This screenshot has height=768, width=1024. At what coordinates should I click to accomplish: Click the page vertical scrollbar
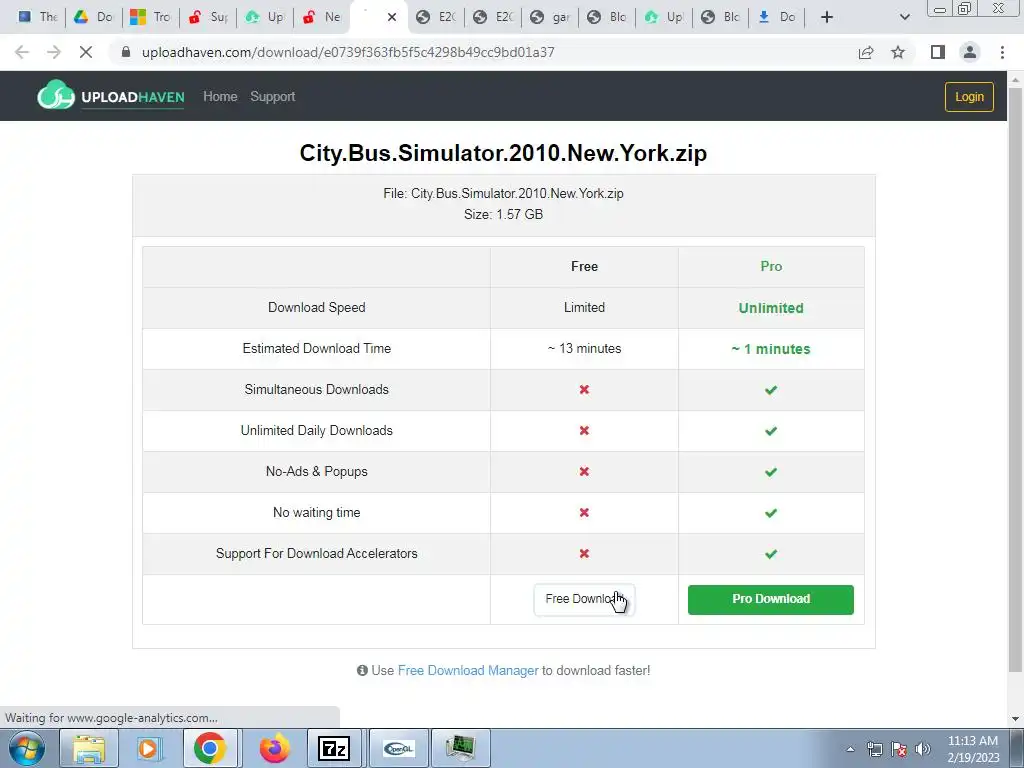coord(1015,379)
